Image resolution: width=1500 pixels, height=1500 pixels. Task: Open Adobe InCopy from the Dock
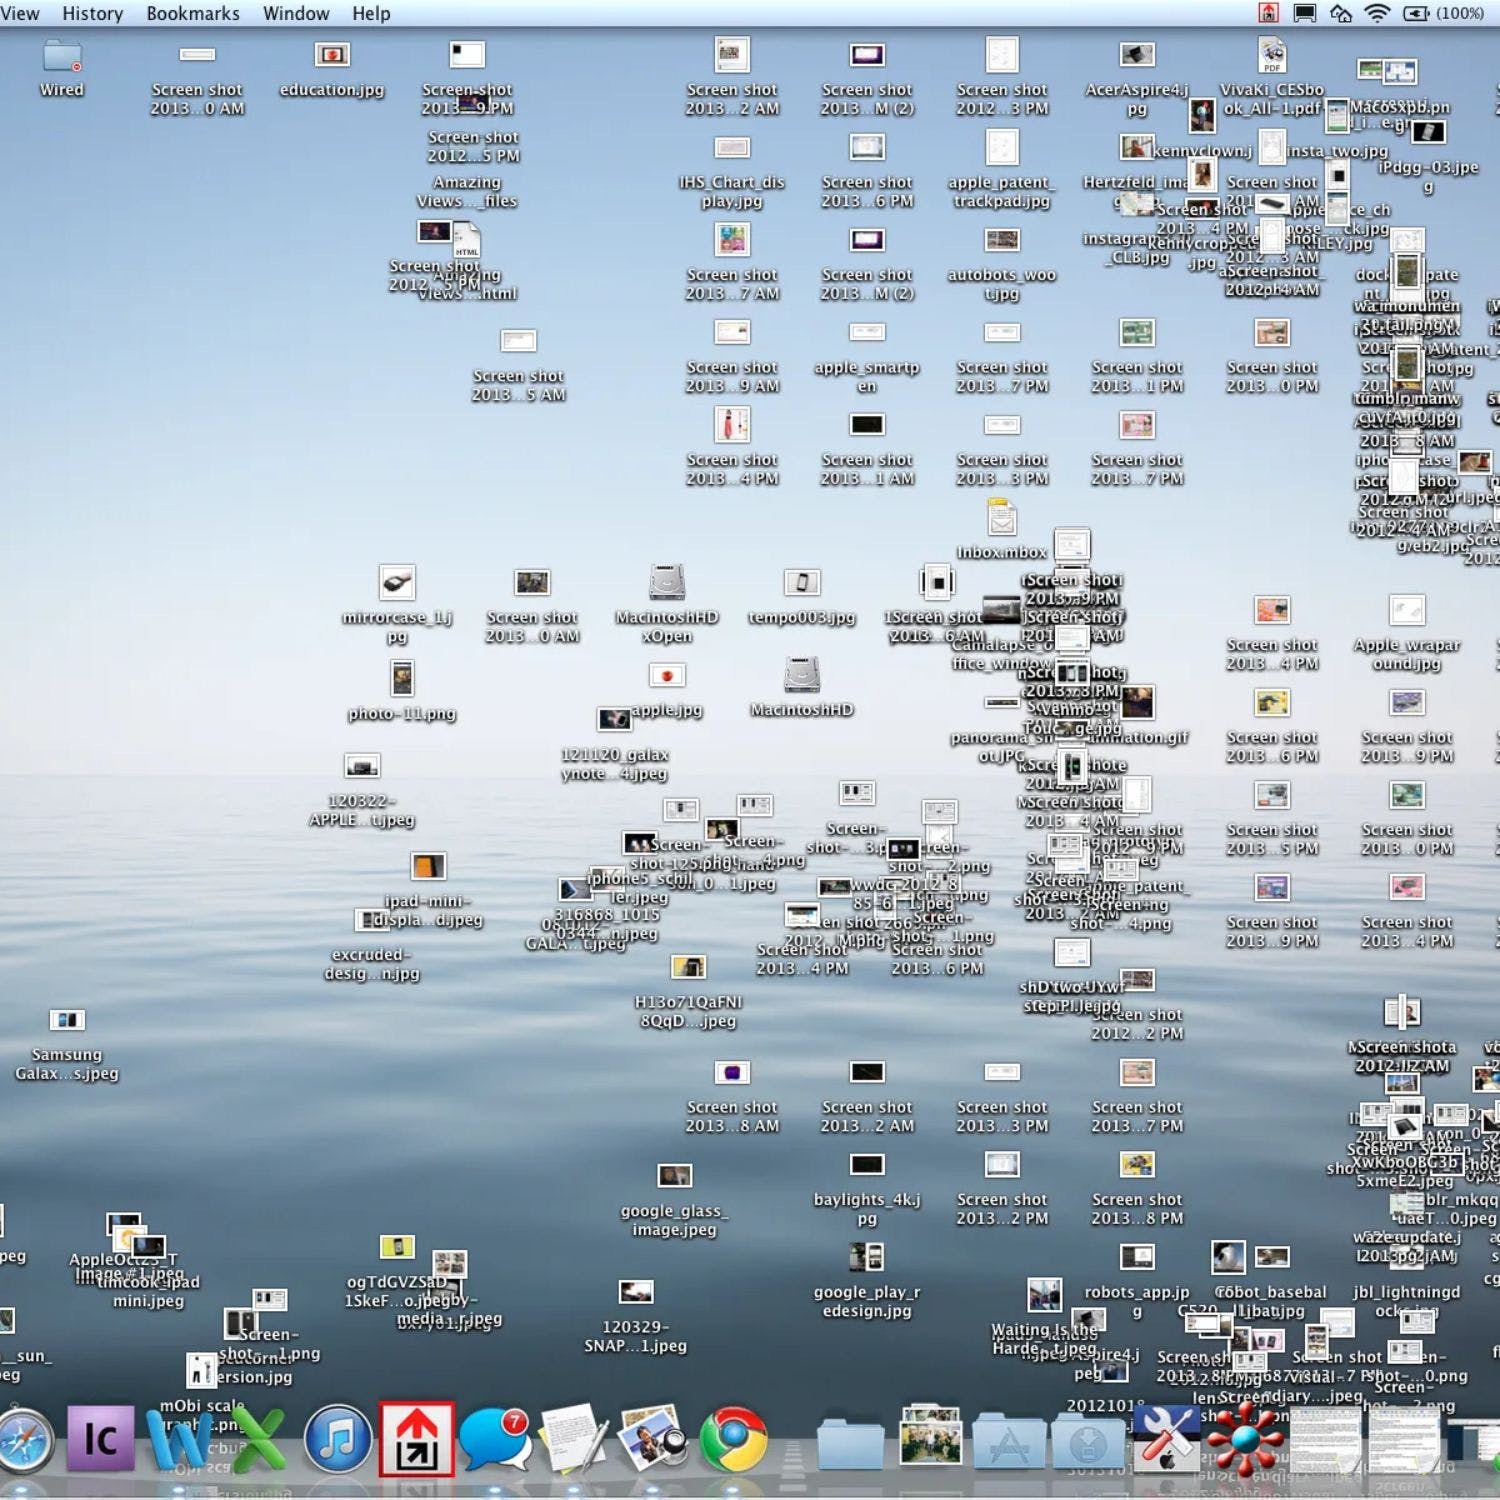[x=100, y=1438]
